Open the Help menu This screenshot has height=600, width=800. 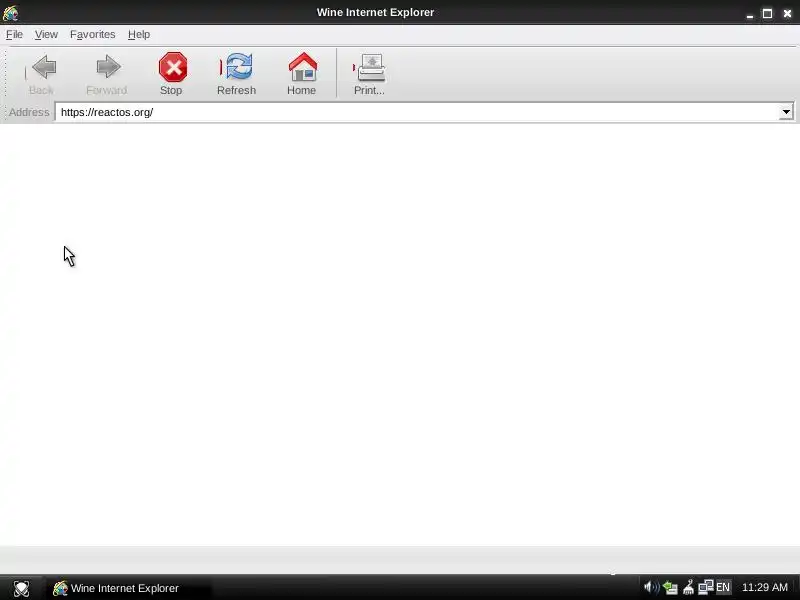pos(139,34)
